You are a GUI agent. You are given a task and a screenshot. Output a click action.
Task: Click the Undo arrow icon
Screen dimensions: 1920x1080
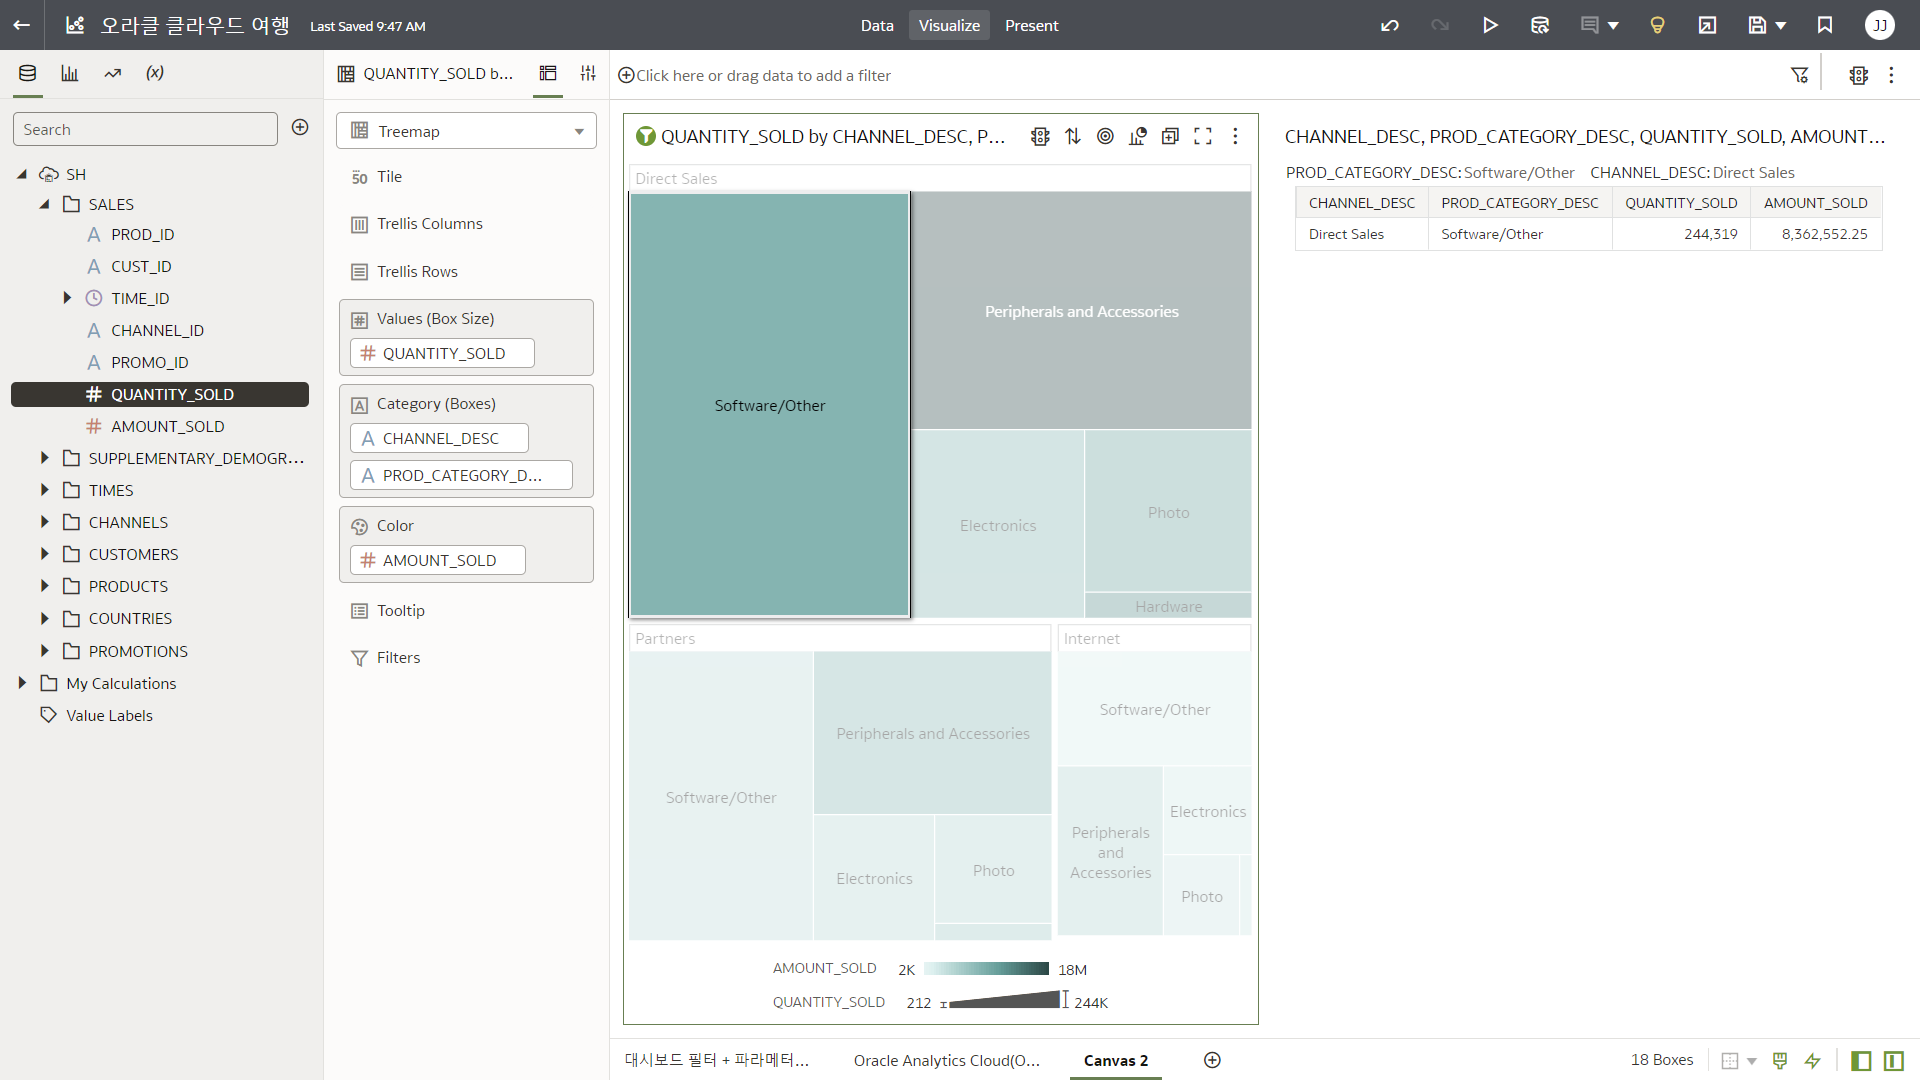1390,25
